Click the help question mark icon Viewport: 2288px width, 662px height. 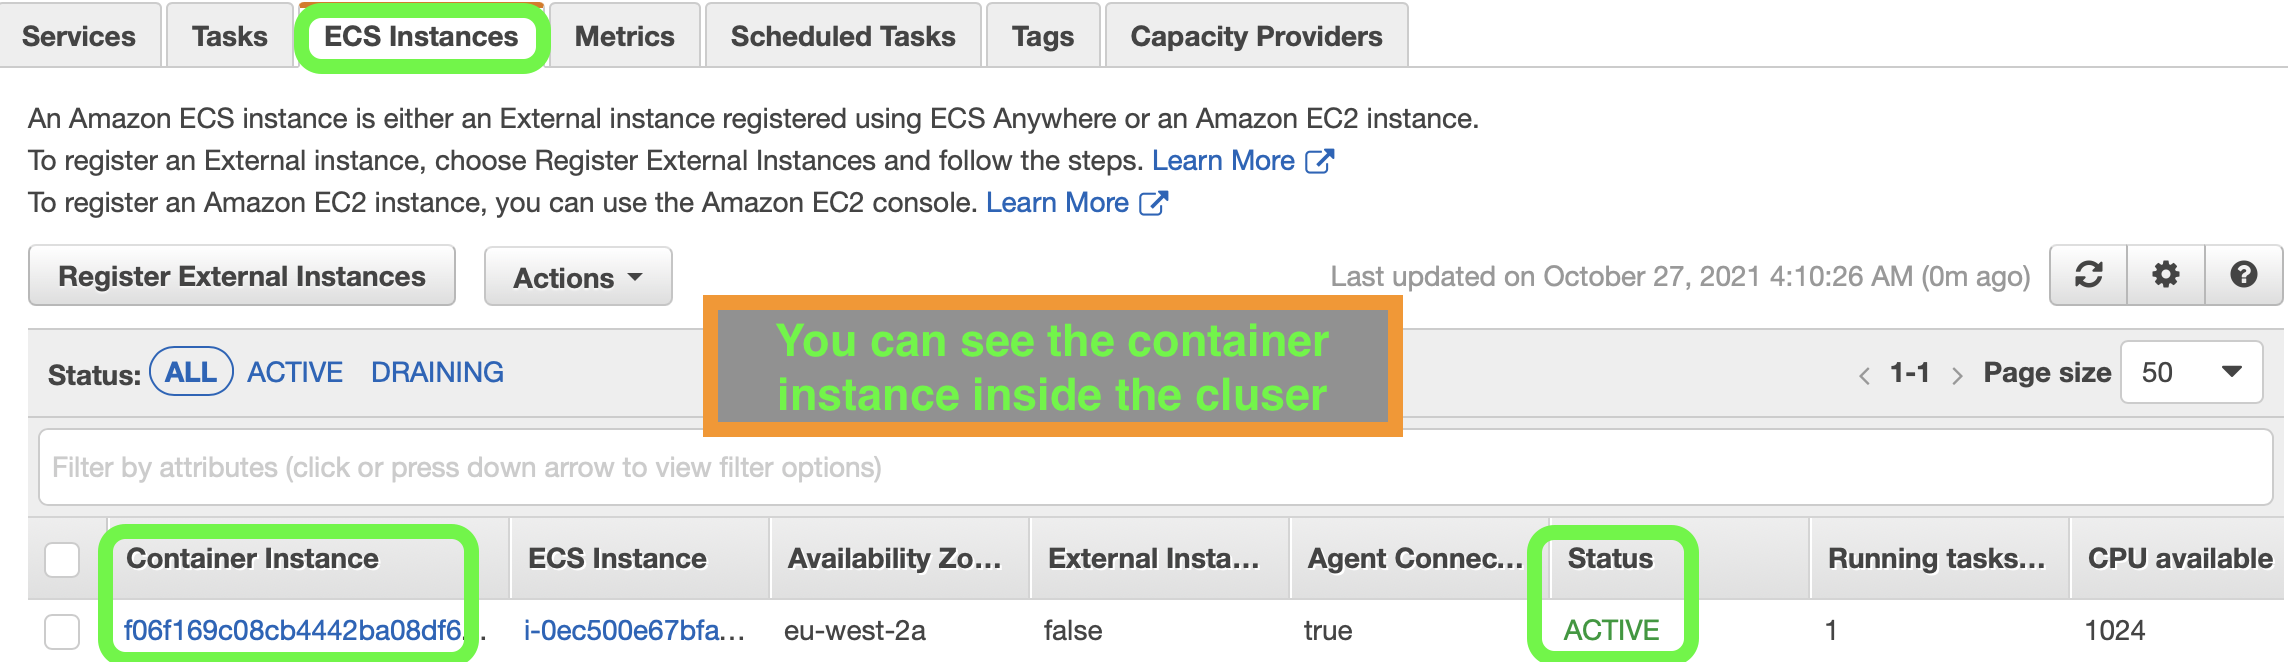point(2243,275)
